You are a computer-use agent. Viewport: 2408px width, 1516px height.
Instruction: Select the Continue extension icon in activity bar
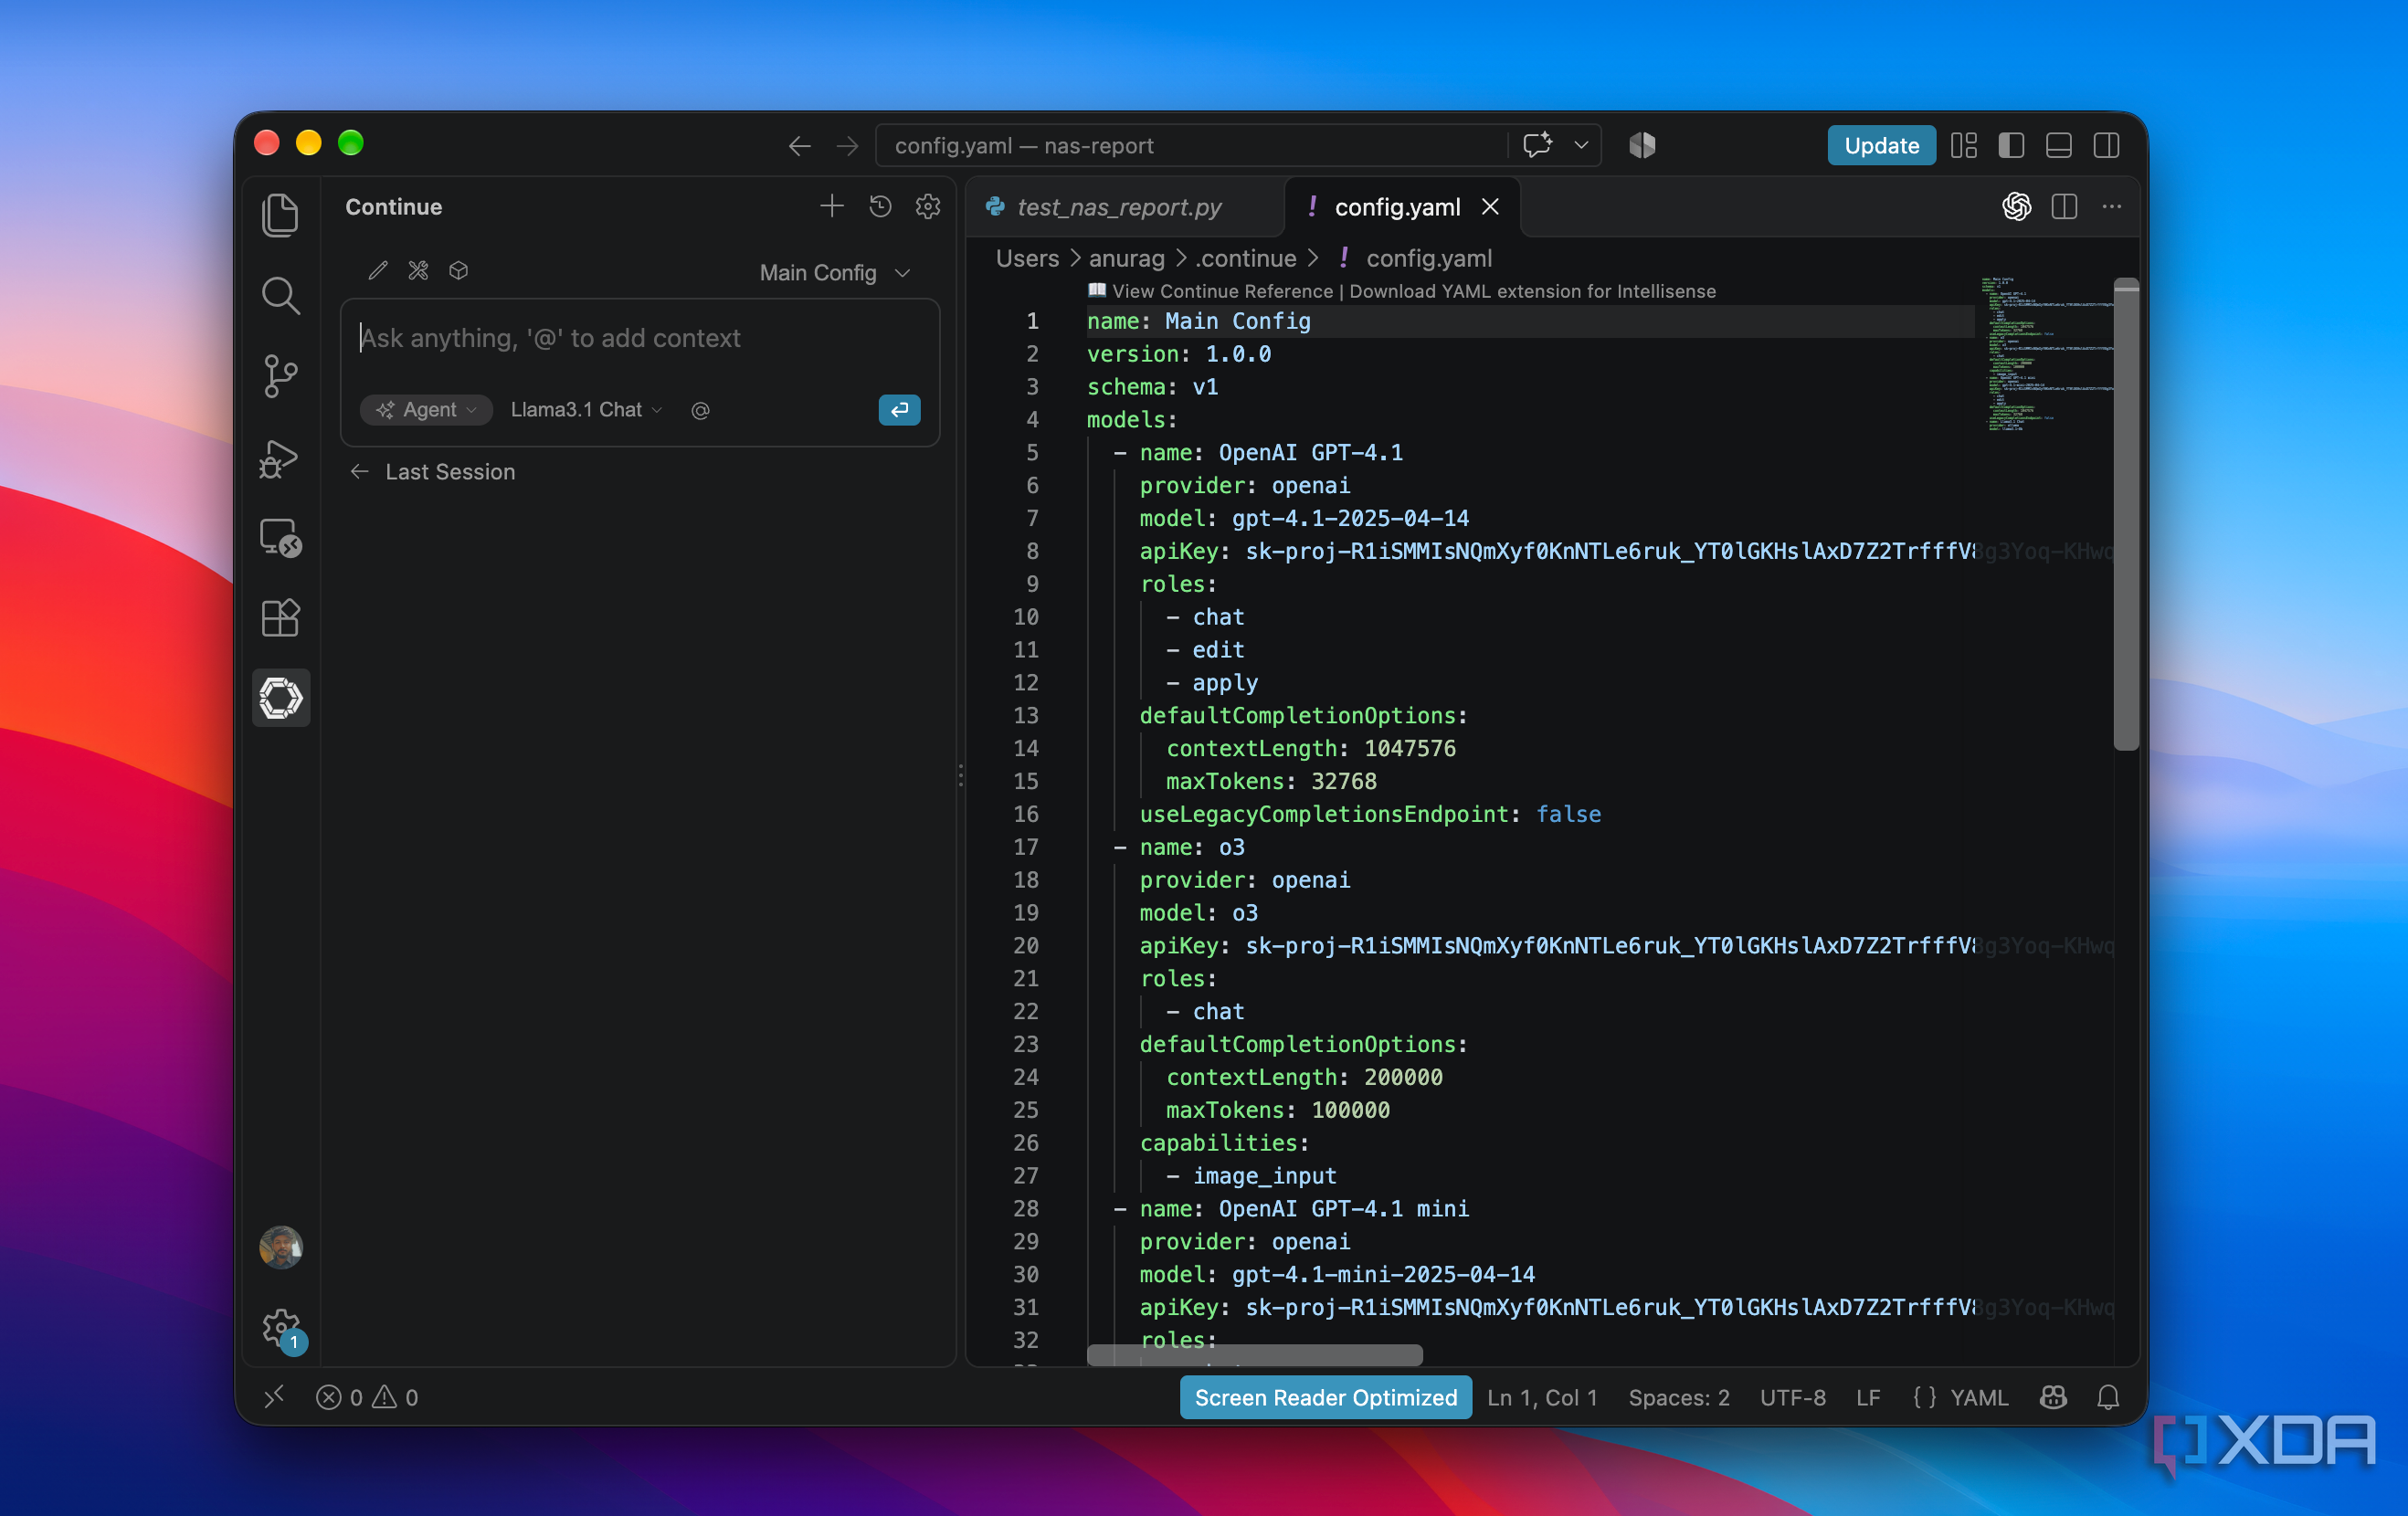click(x=281, y=698)
